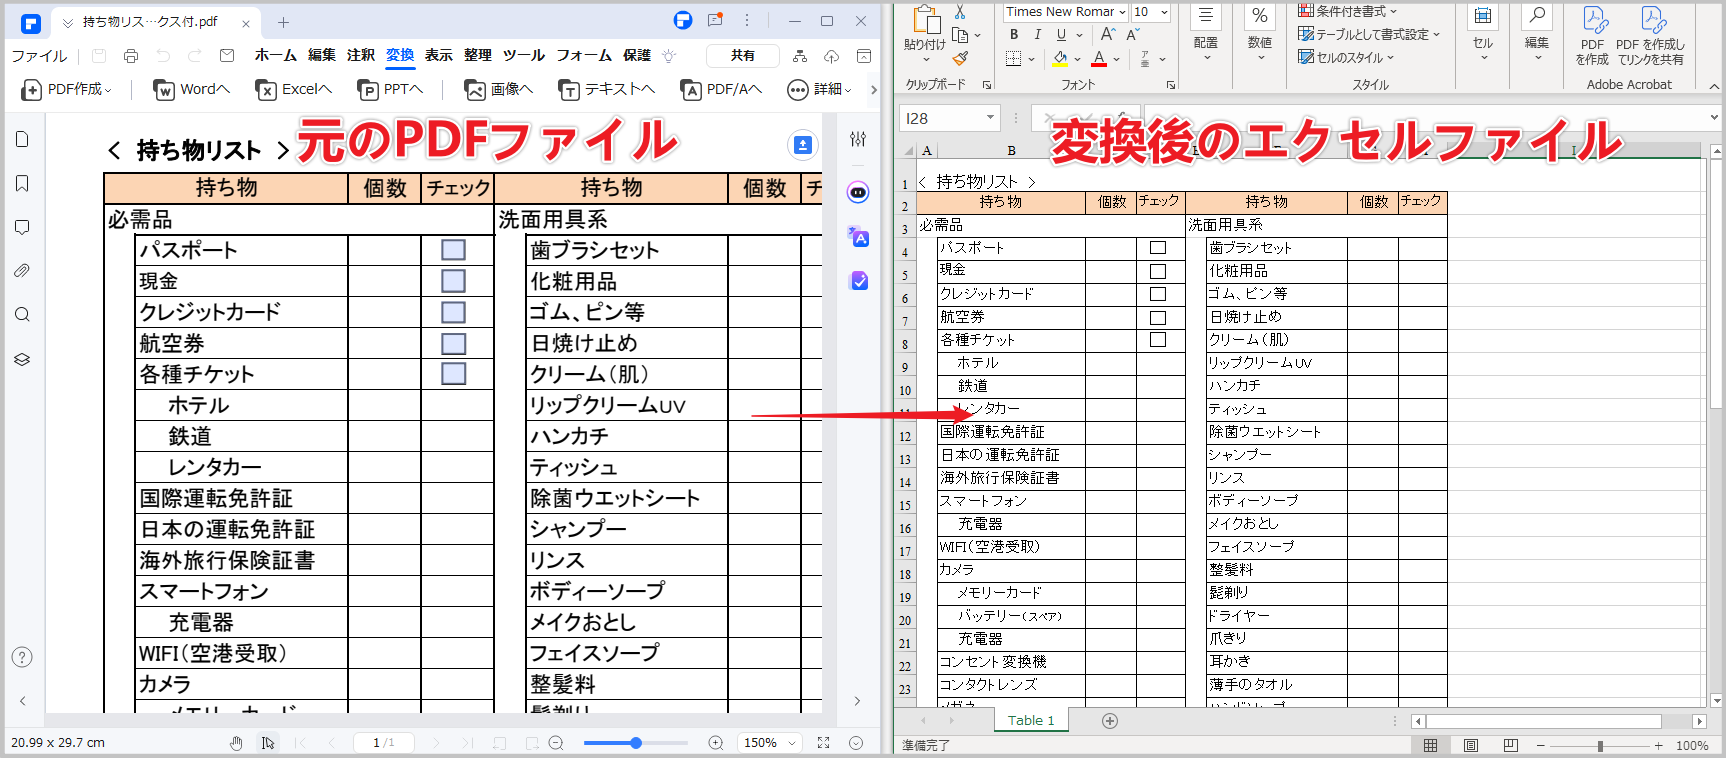
Task: Click the Excel cut scissors icon
Action: (x=960, y=12)
